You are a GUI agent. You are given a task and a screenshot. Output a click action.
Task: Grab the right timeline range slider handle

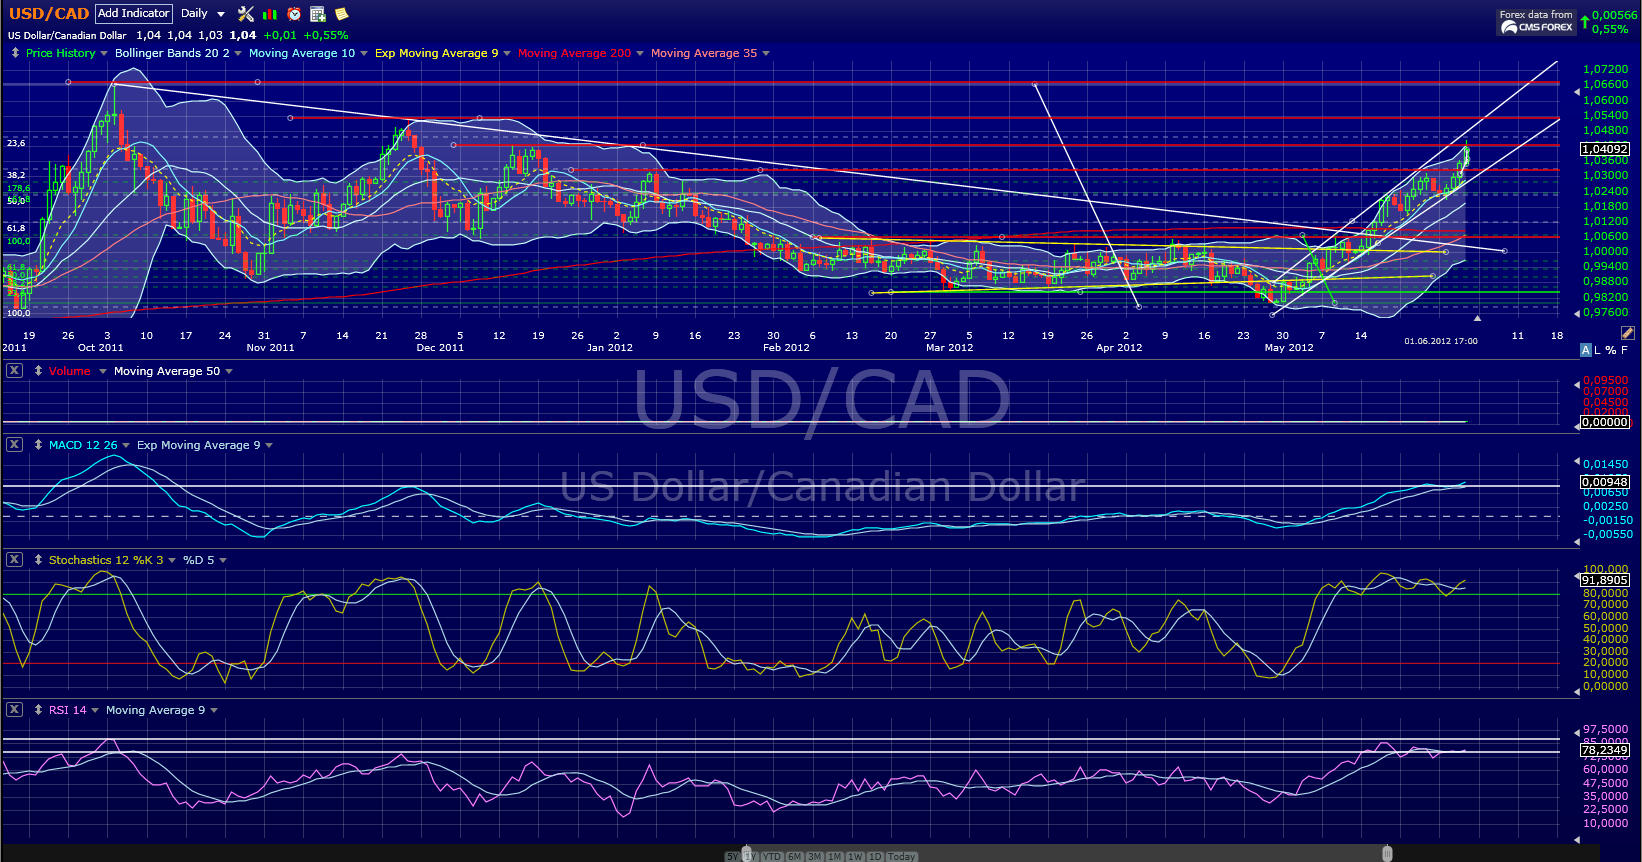pos(1387,853)
